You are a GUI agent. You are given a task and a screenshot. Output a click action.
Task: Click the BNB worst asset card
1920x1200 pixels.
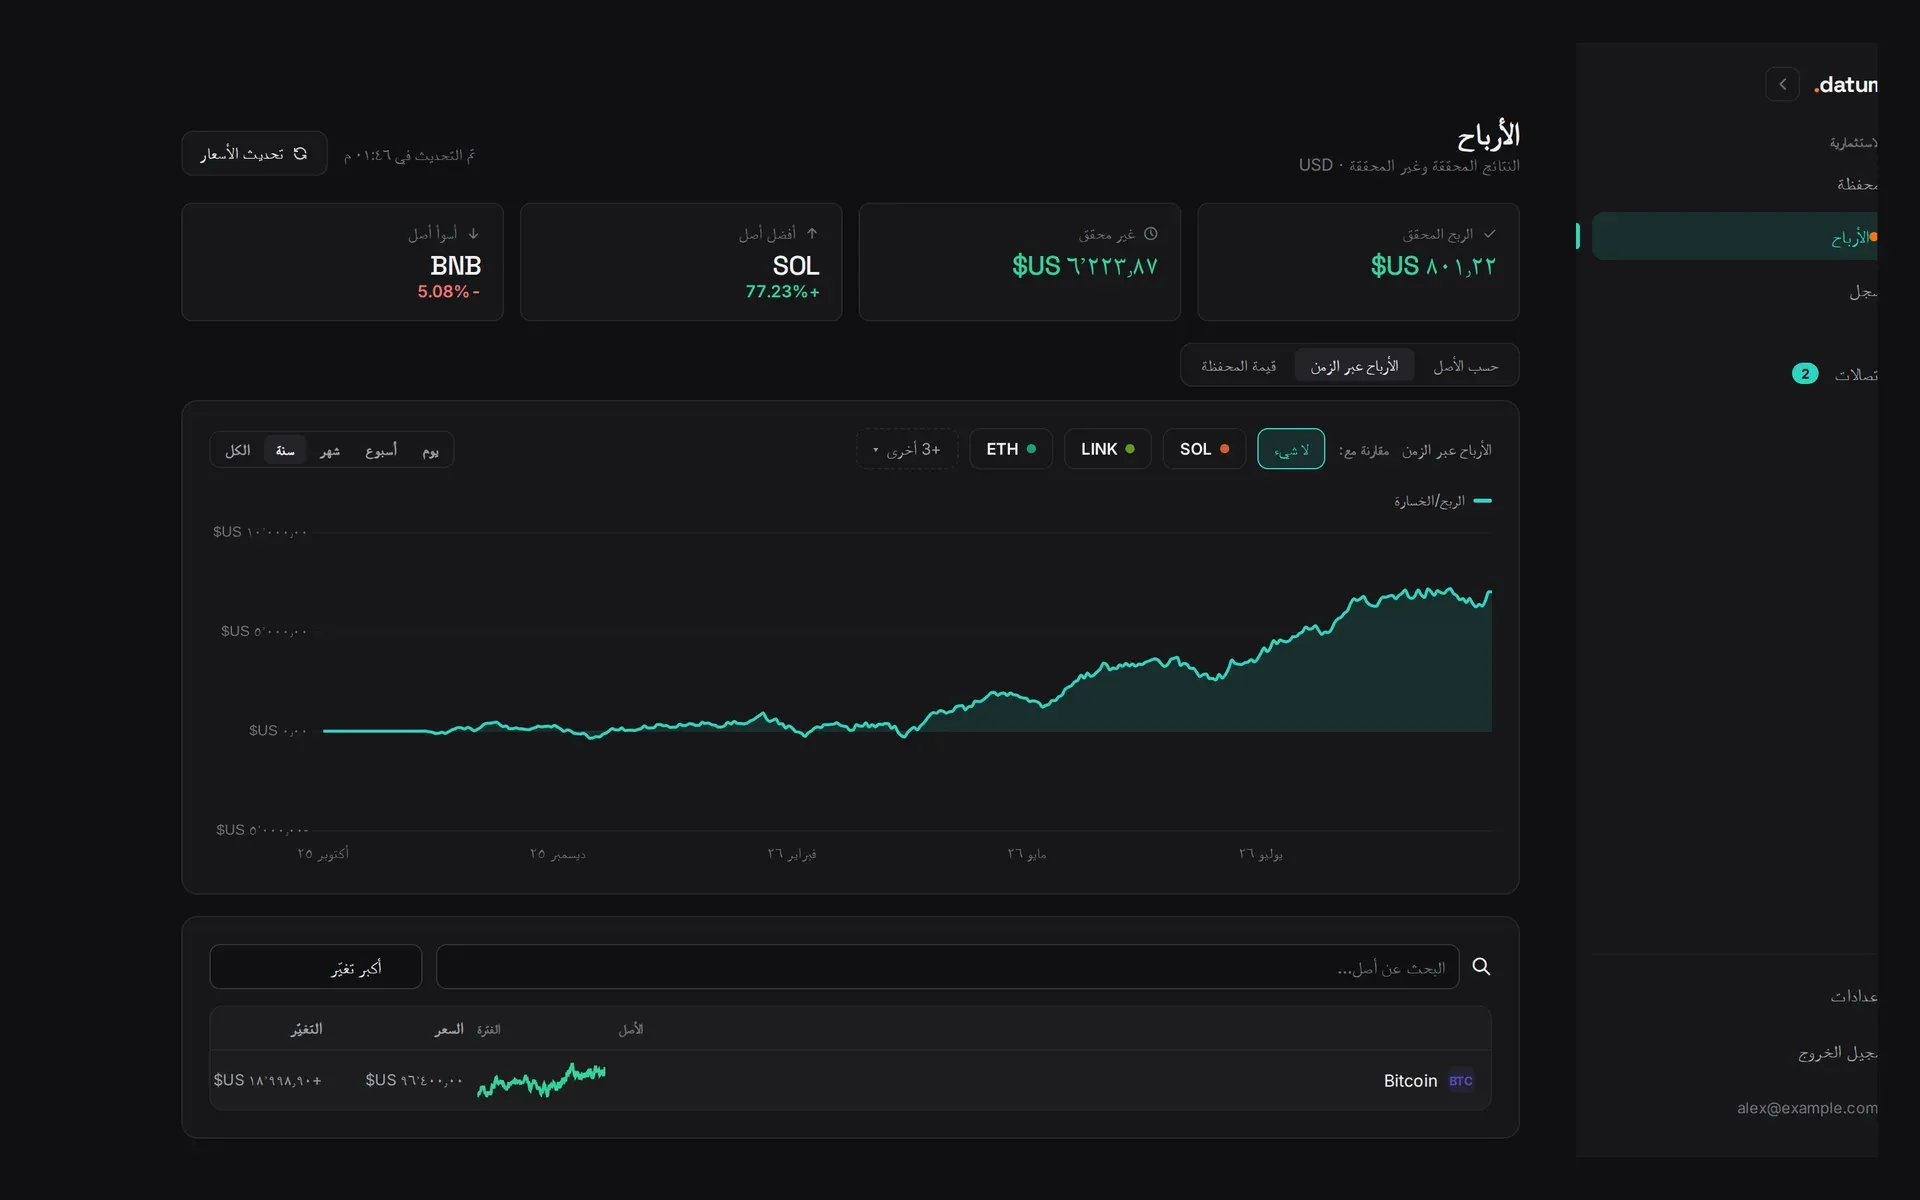point(343,262)
